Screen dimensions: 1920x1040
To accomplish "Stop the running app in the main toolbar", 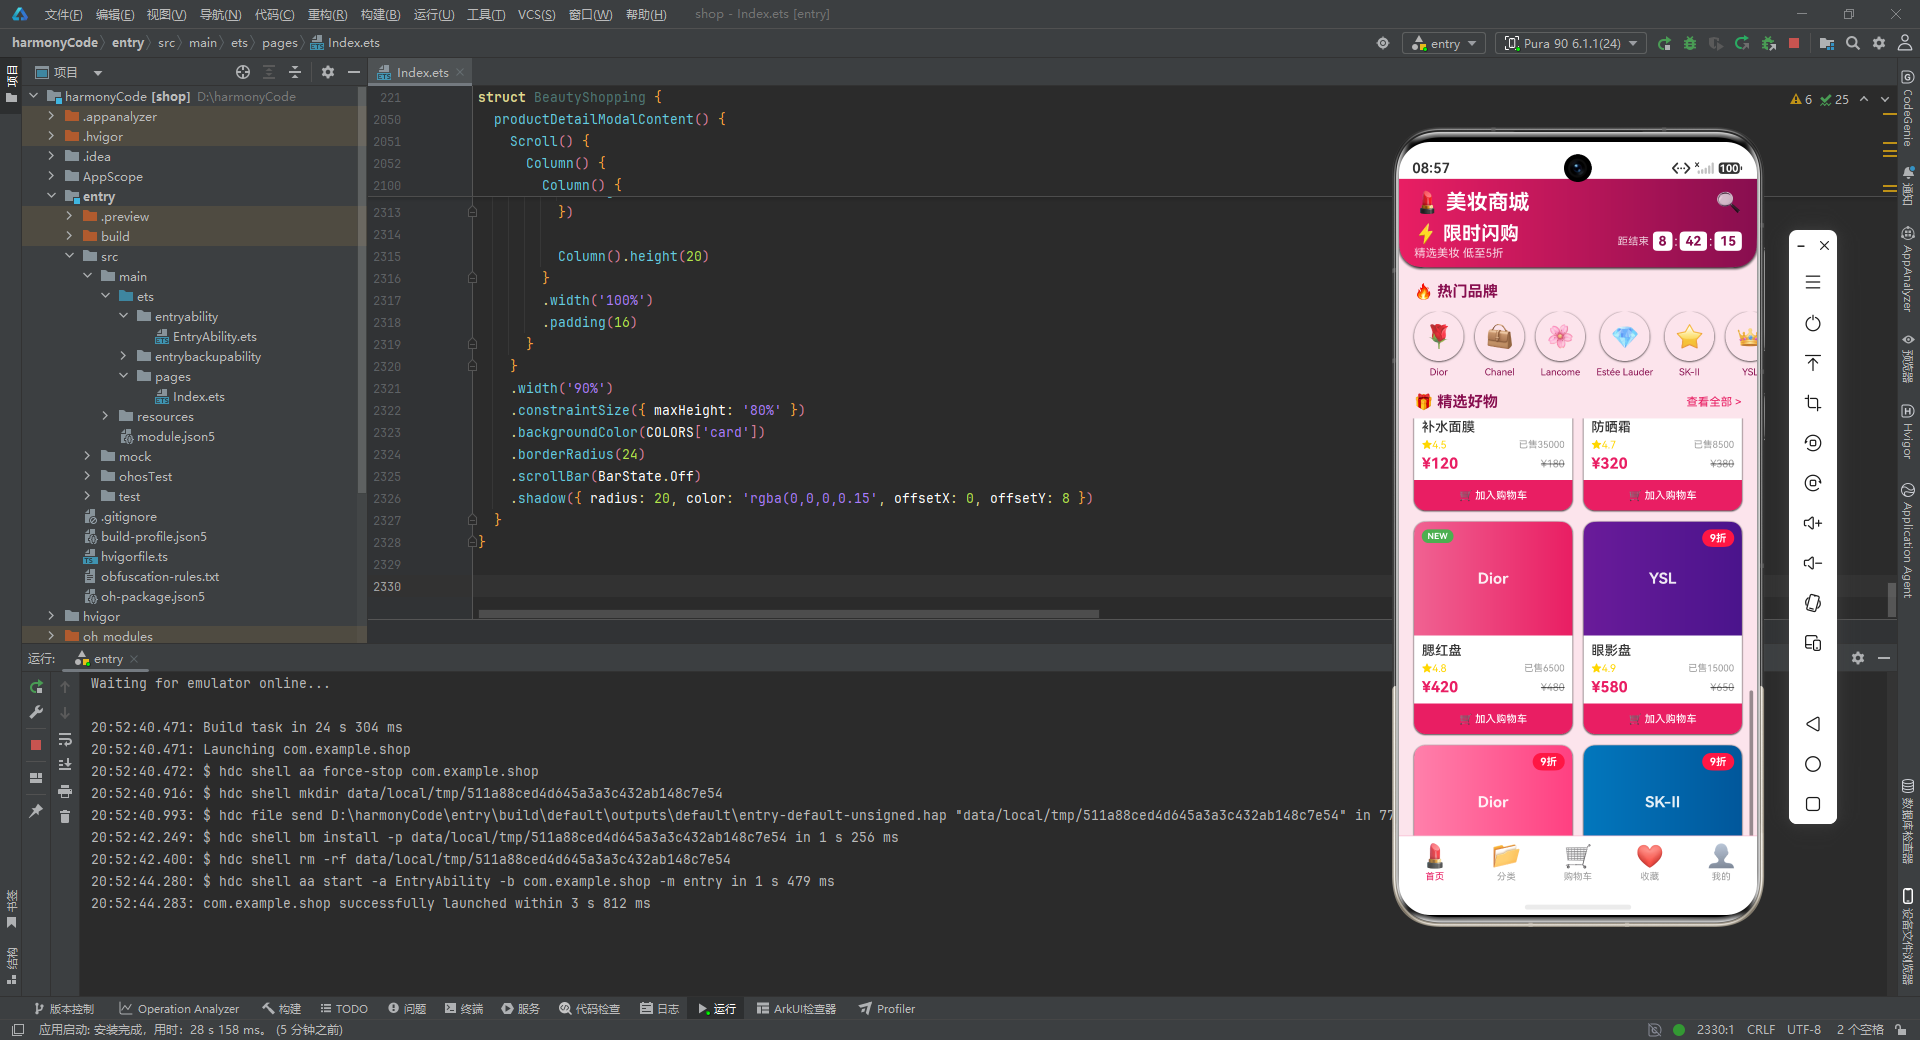I will pyautogui.click(x=1794, y=44).
